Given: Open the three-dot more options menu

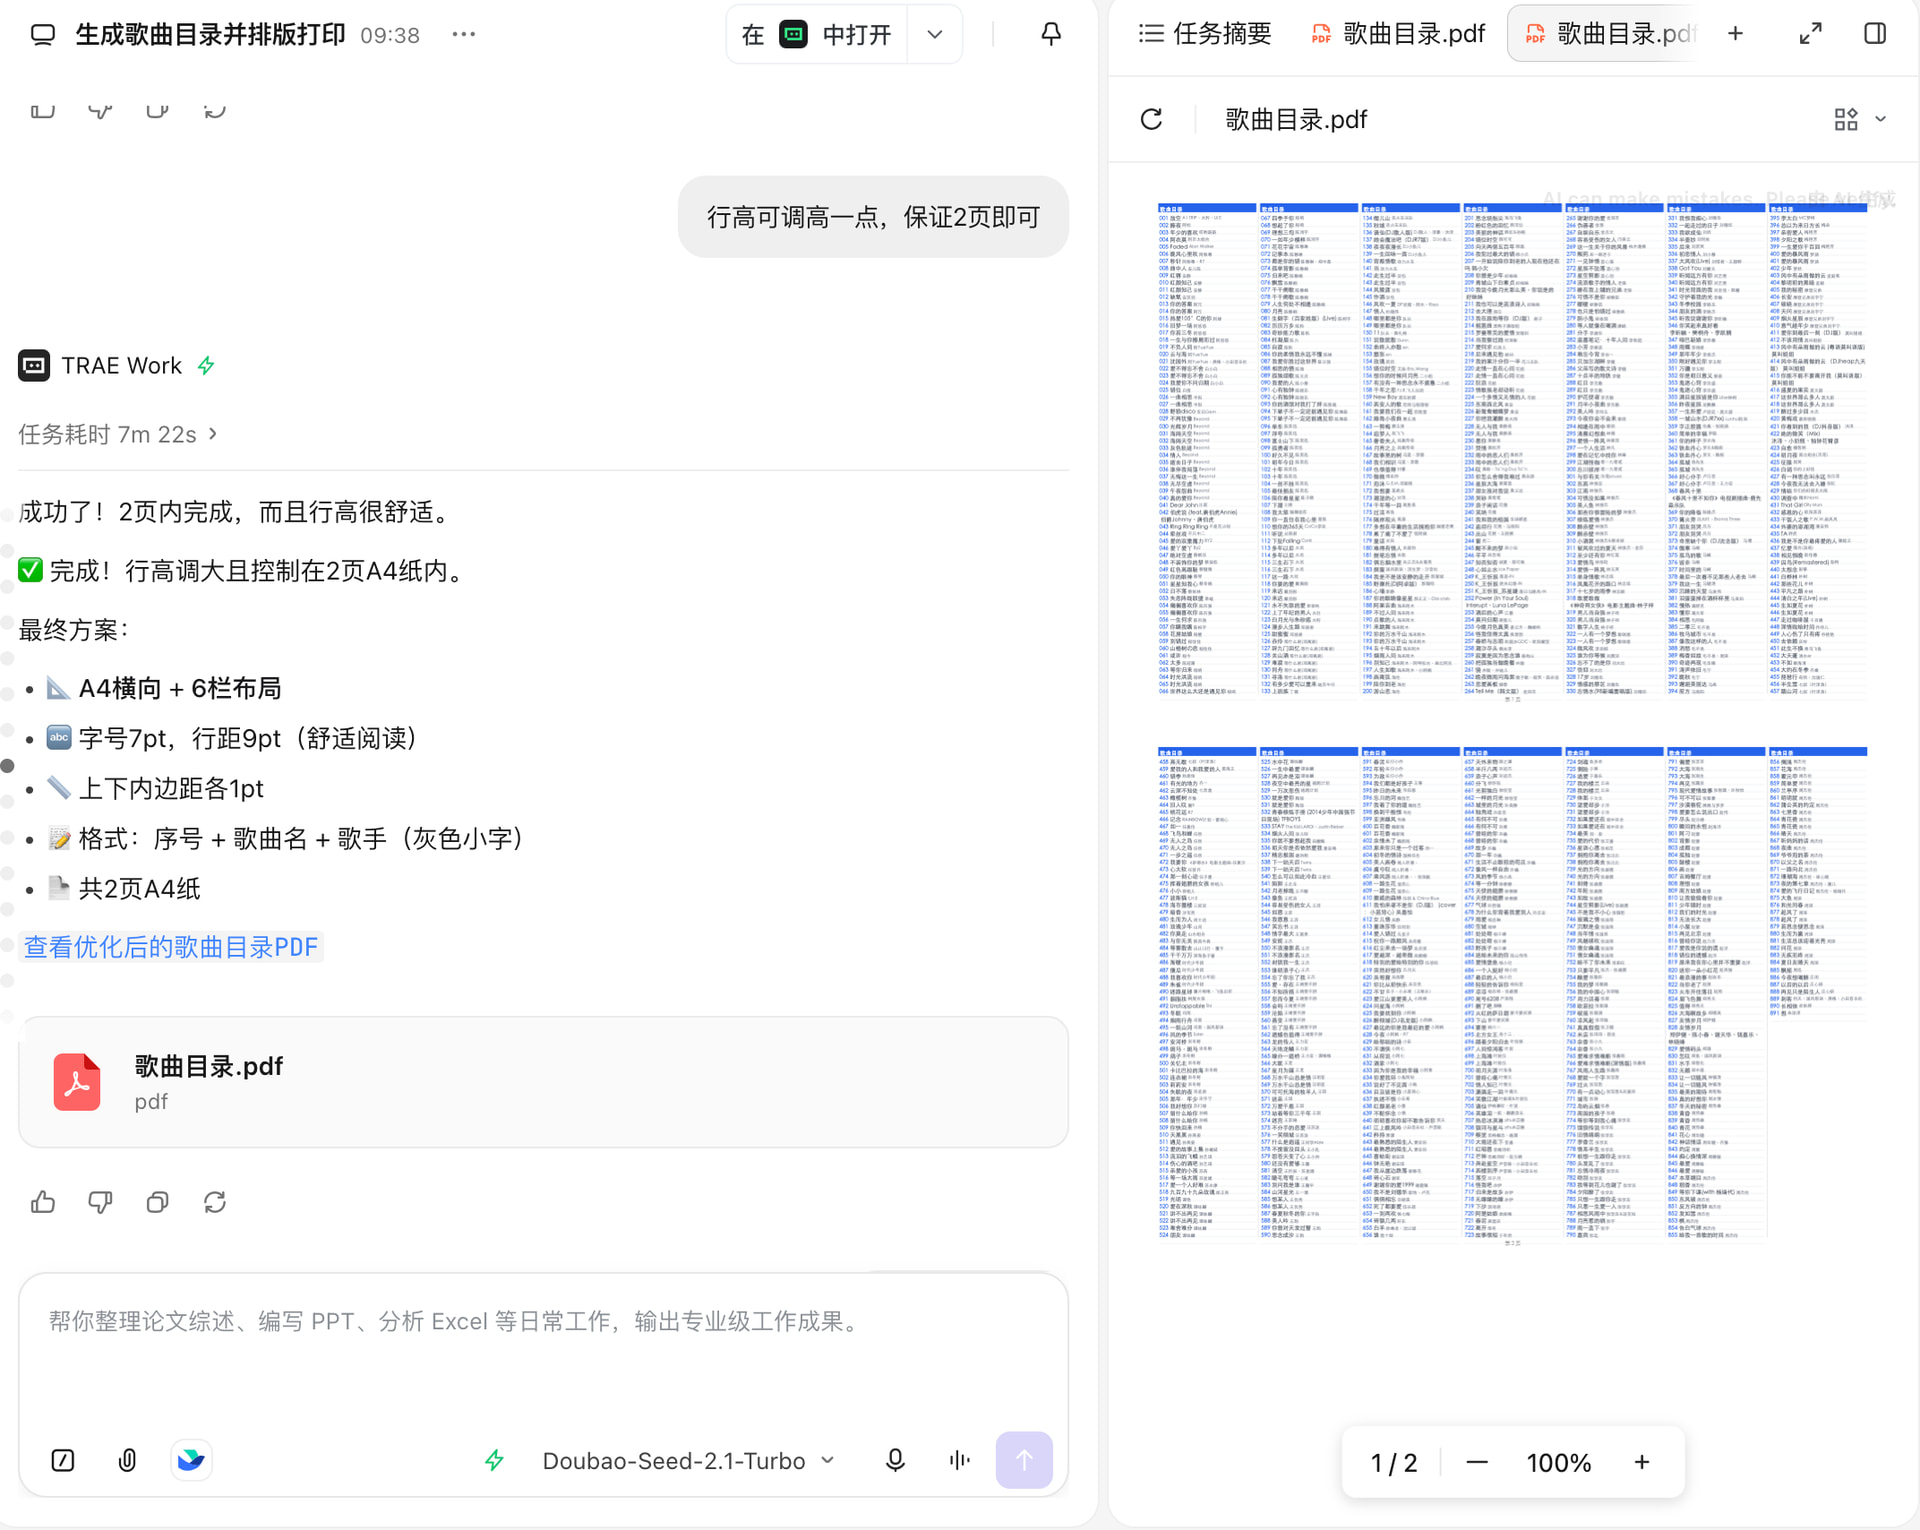Looking at the screenshot, I should [x=463, y=34].
